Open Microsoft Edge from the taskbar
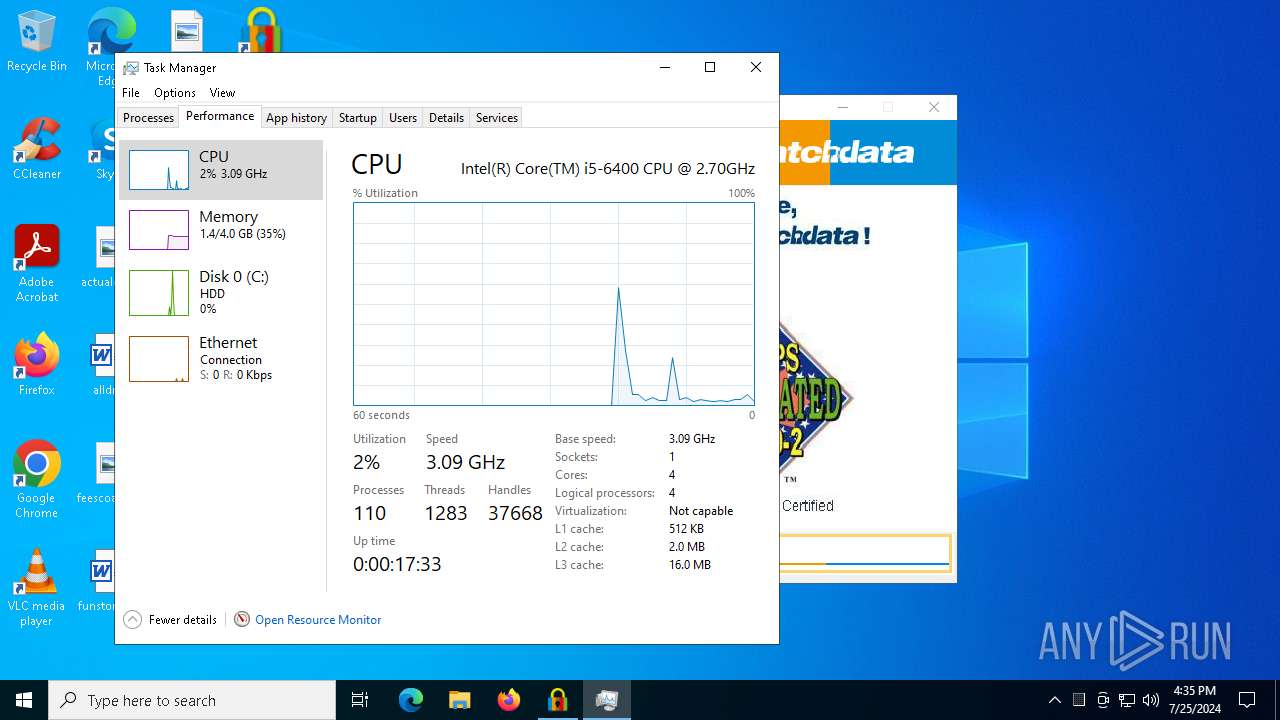 [x=411, y=700]
